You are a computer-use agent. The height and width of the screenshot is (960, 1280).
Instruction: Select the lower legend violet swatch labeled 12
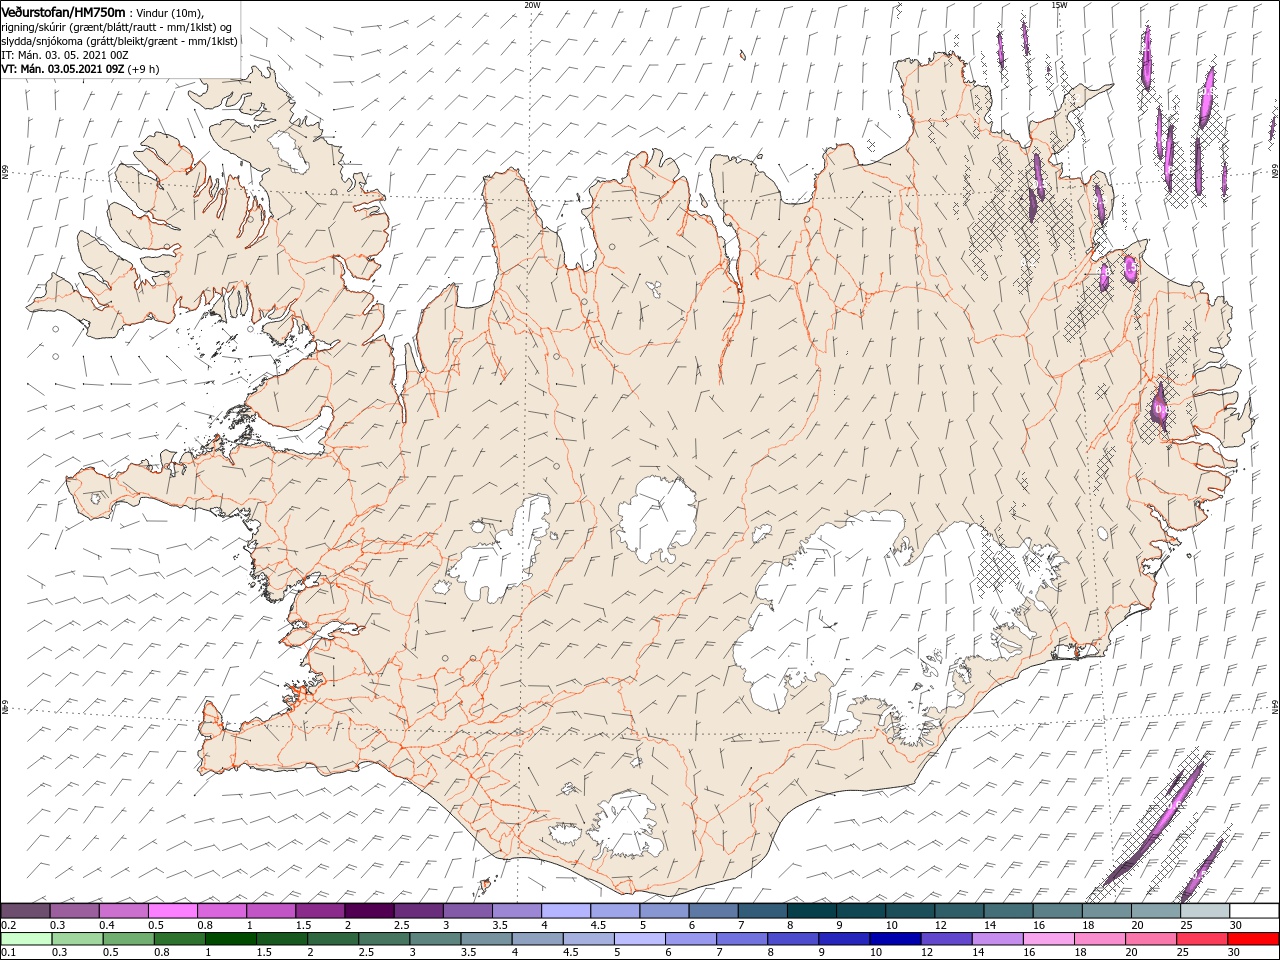(x=944, y=938)
